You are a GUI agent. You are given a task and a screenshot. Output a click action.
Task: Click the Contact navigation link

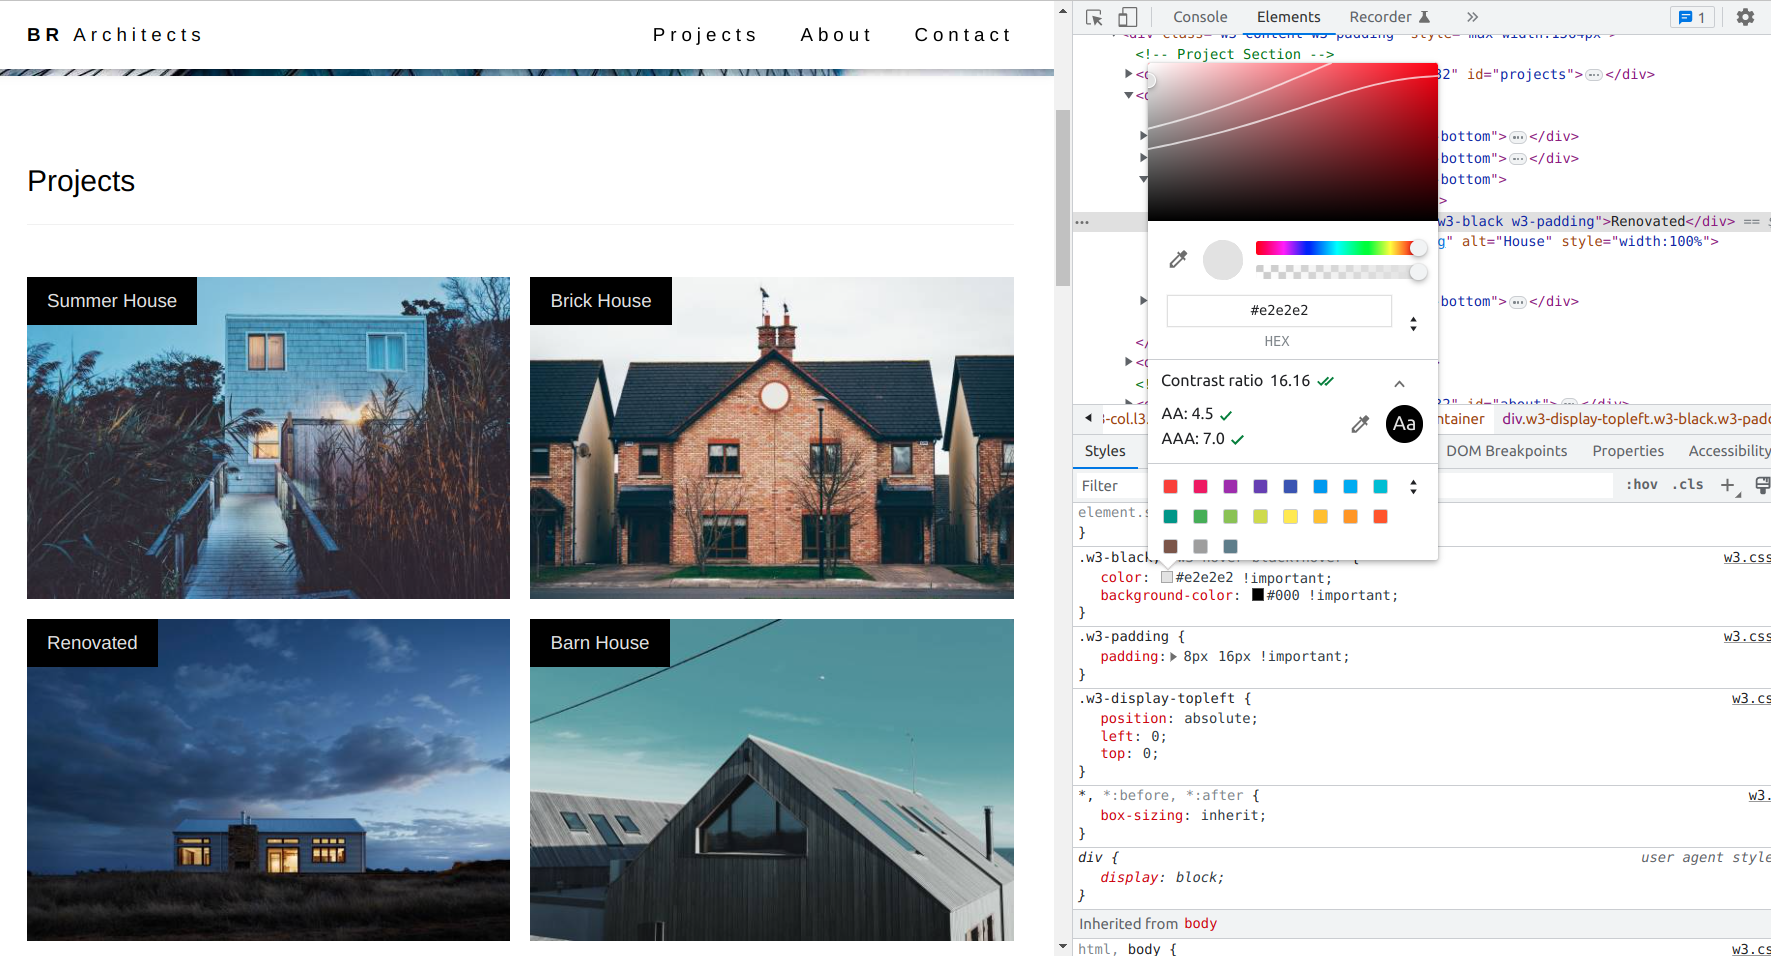tap(962, 34)
